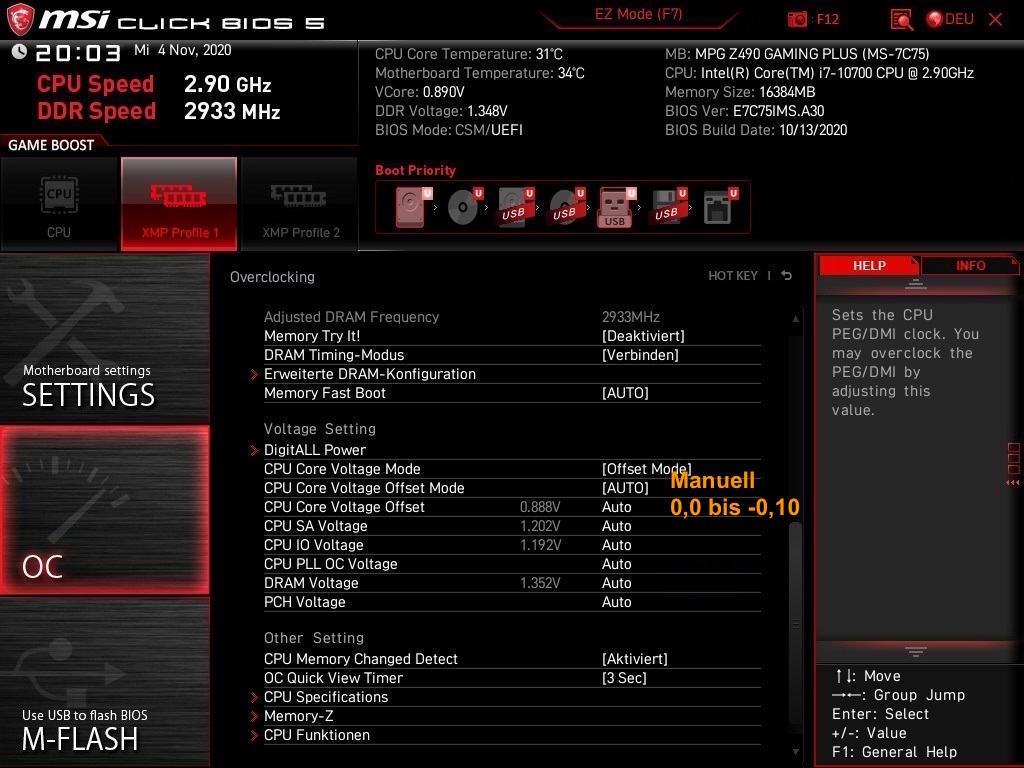Open the SETTINGS motherboard section

click(104, 338)
